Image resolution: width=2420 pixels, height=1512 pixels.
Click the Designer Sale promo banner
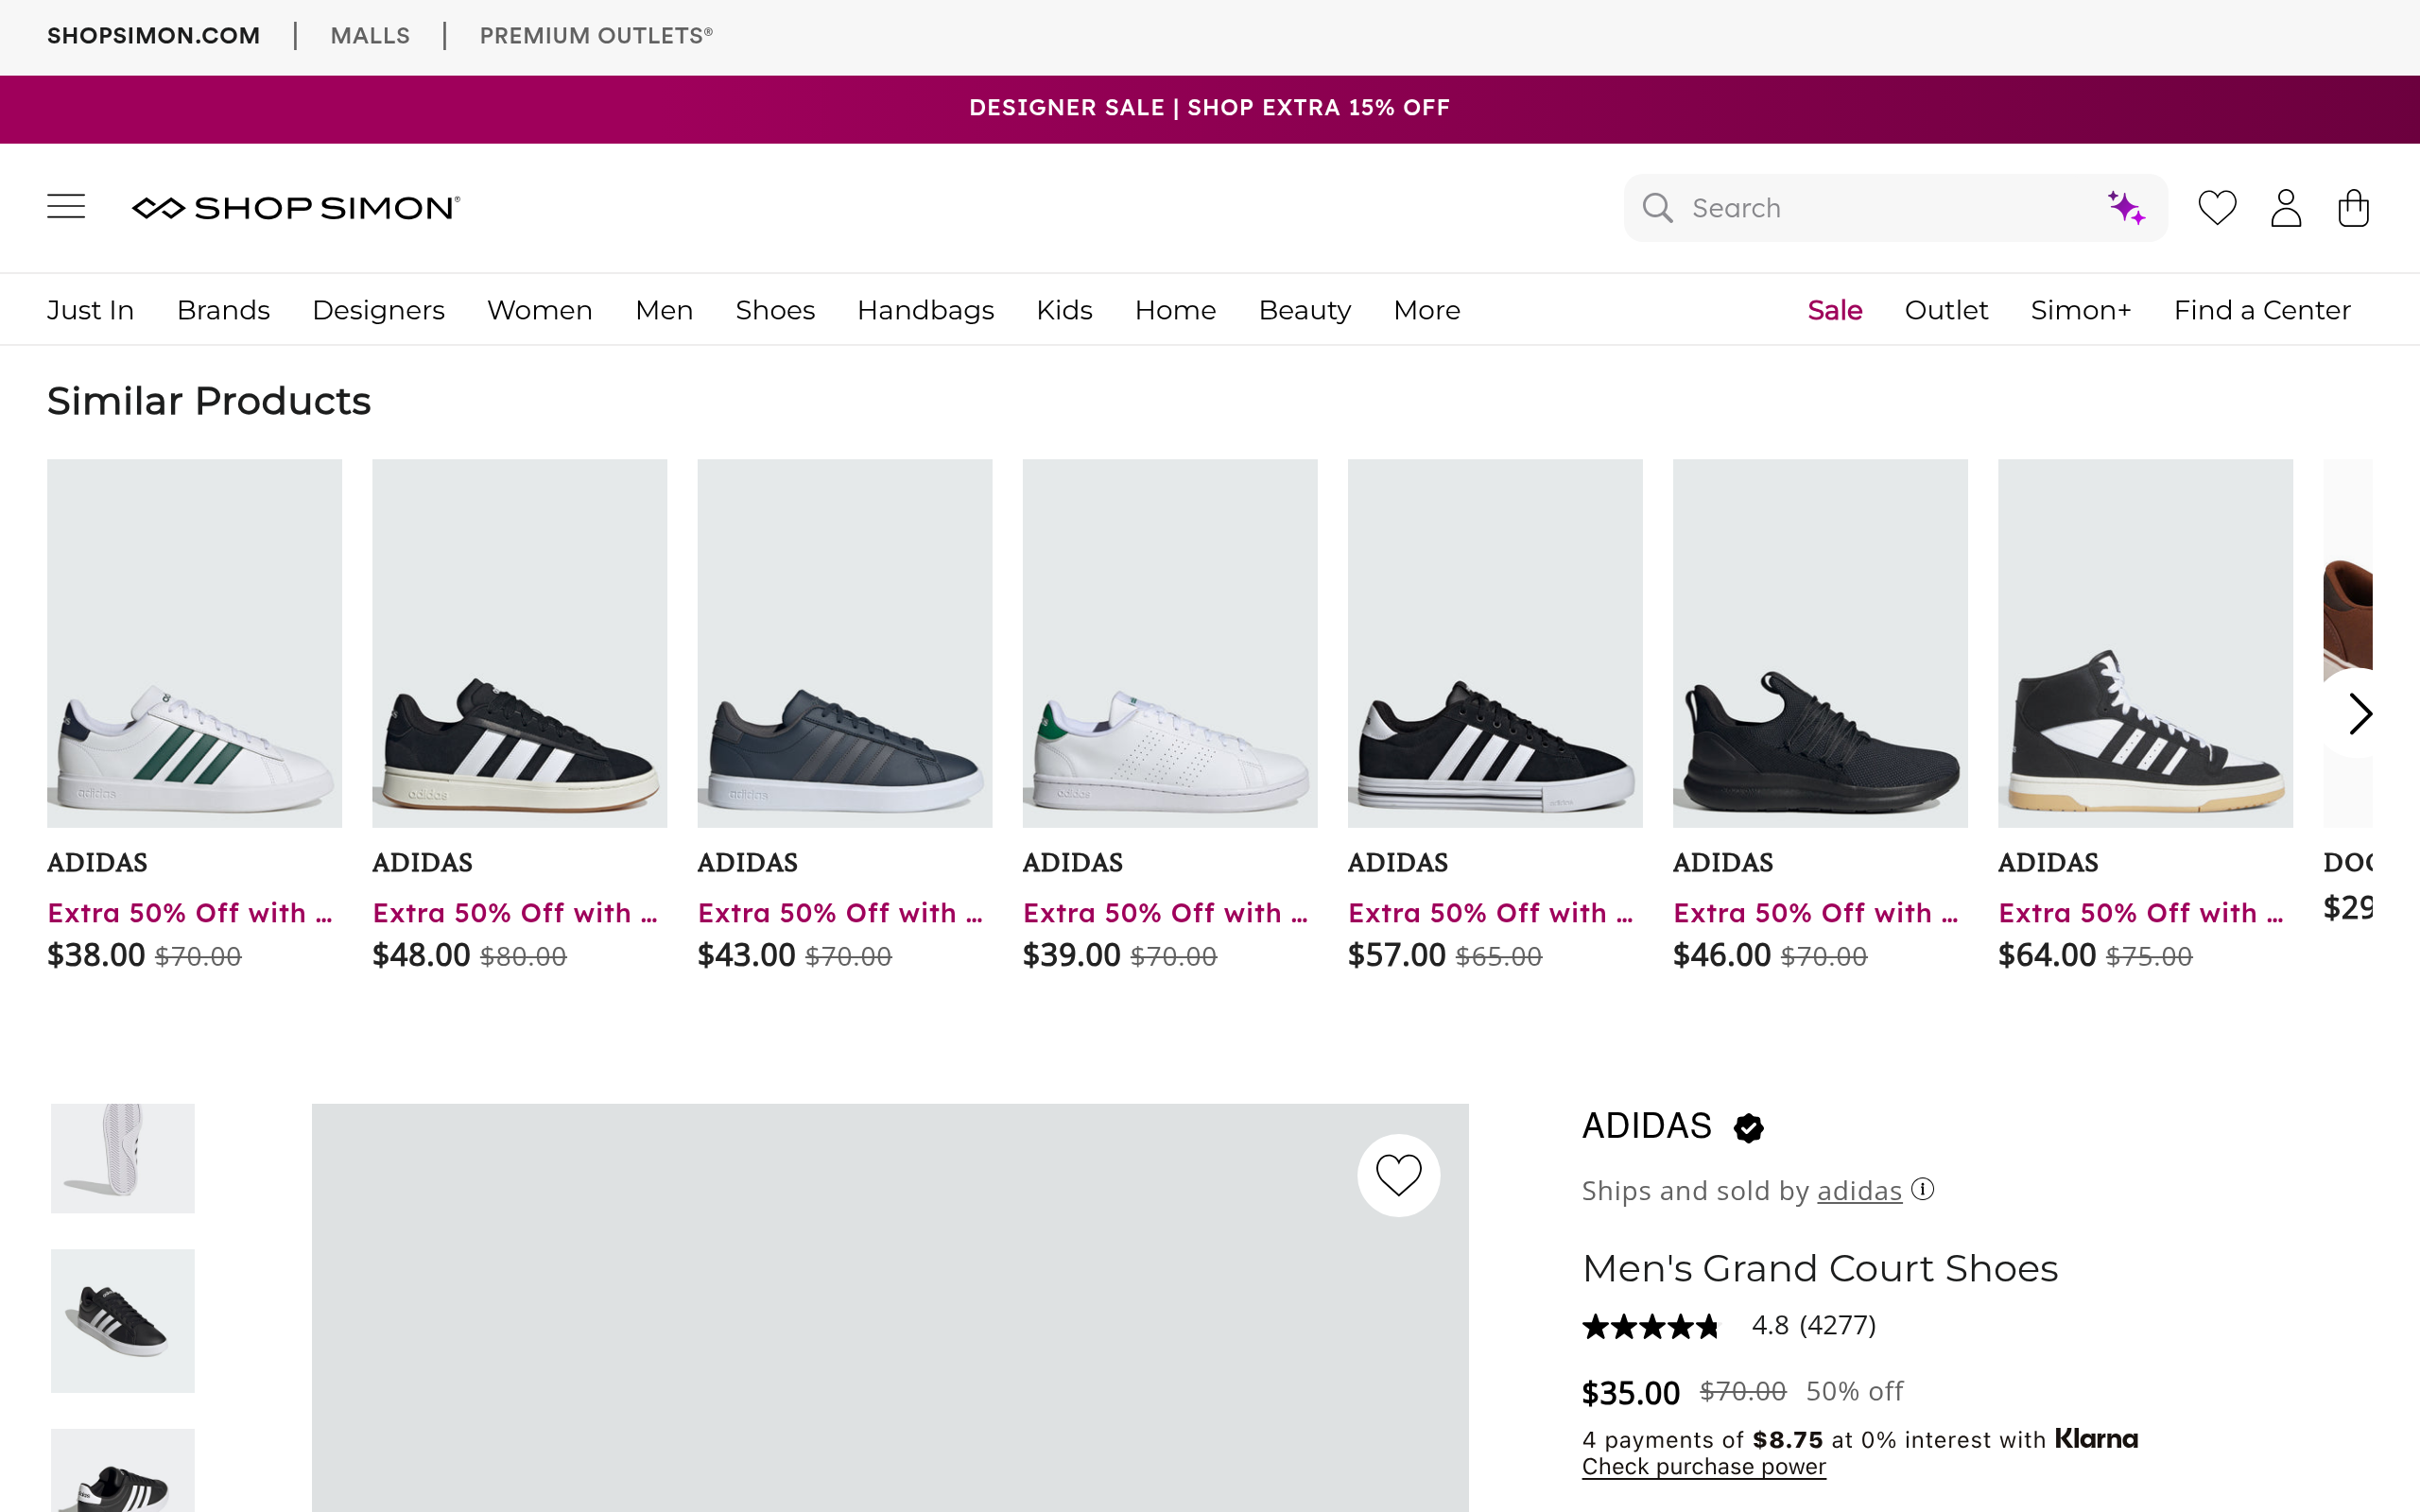click(x=1210, y=108)
